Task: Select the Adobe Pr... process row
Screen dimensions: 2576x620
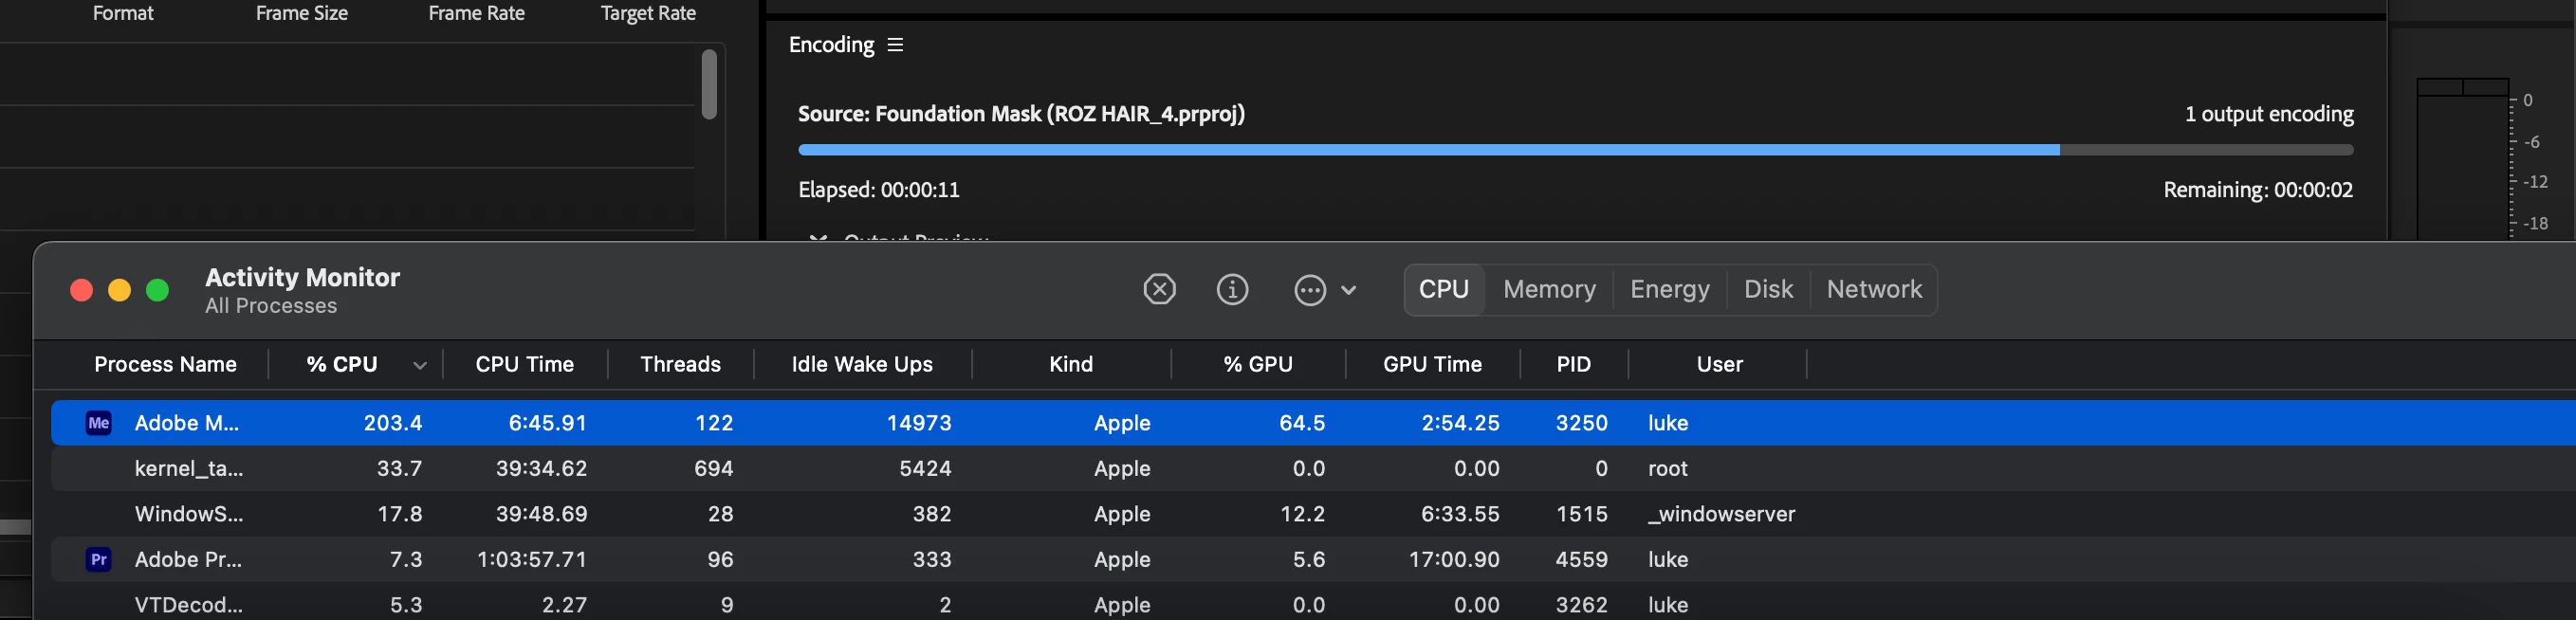Action: (1313, 560)
